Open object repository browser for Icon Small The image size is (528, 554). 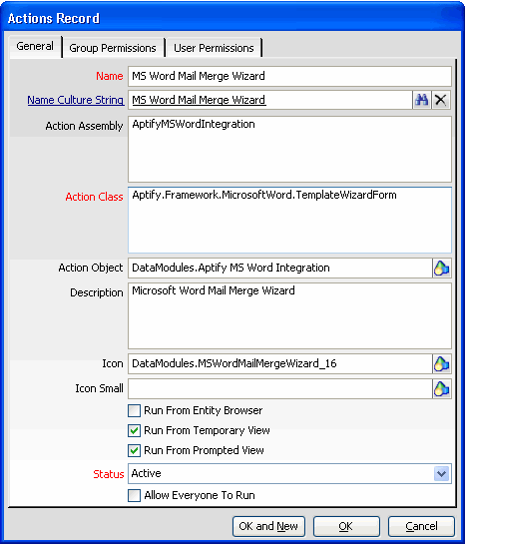point(441,389)
